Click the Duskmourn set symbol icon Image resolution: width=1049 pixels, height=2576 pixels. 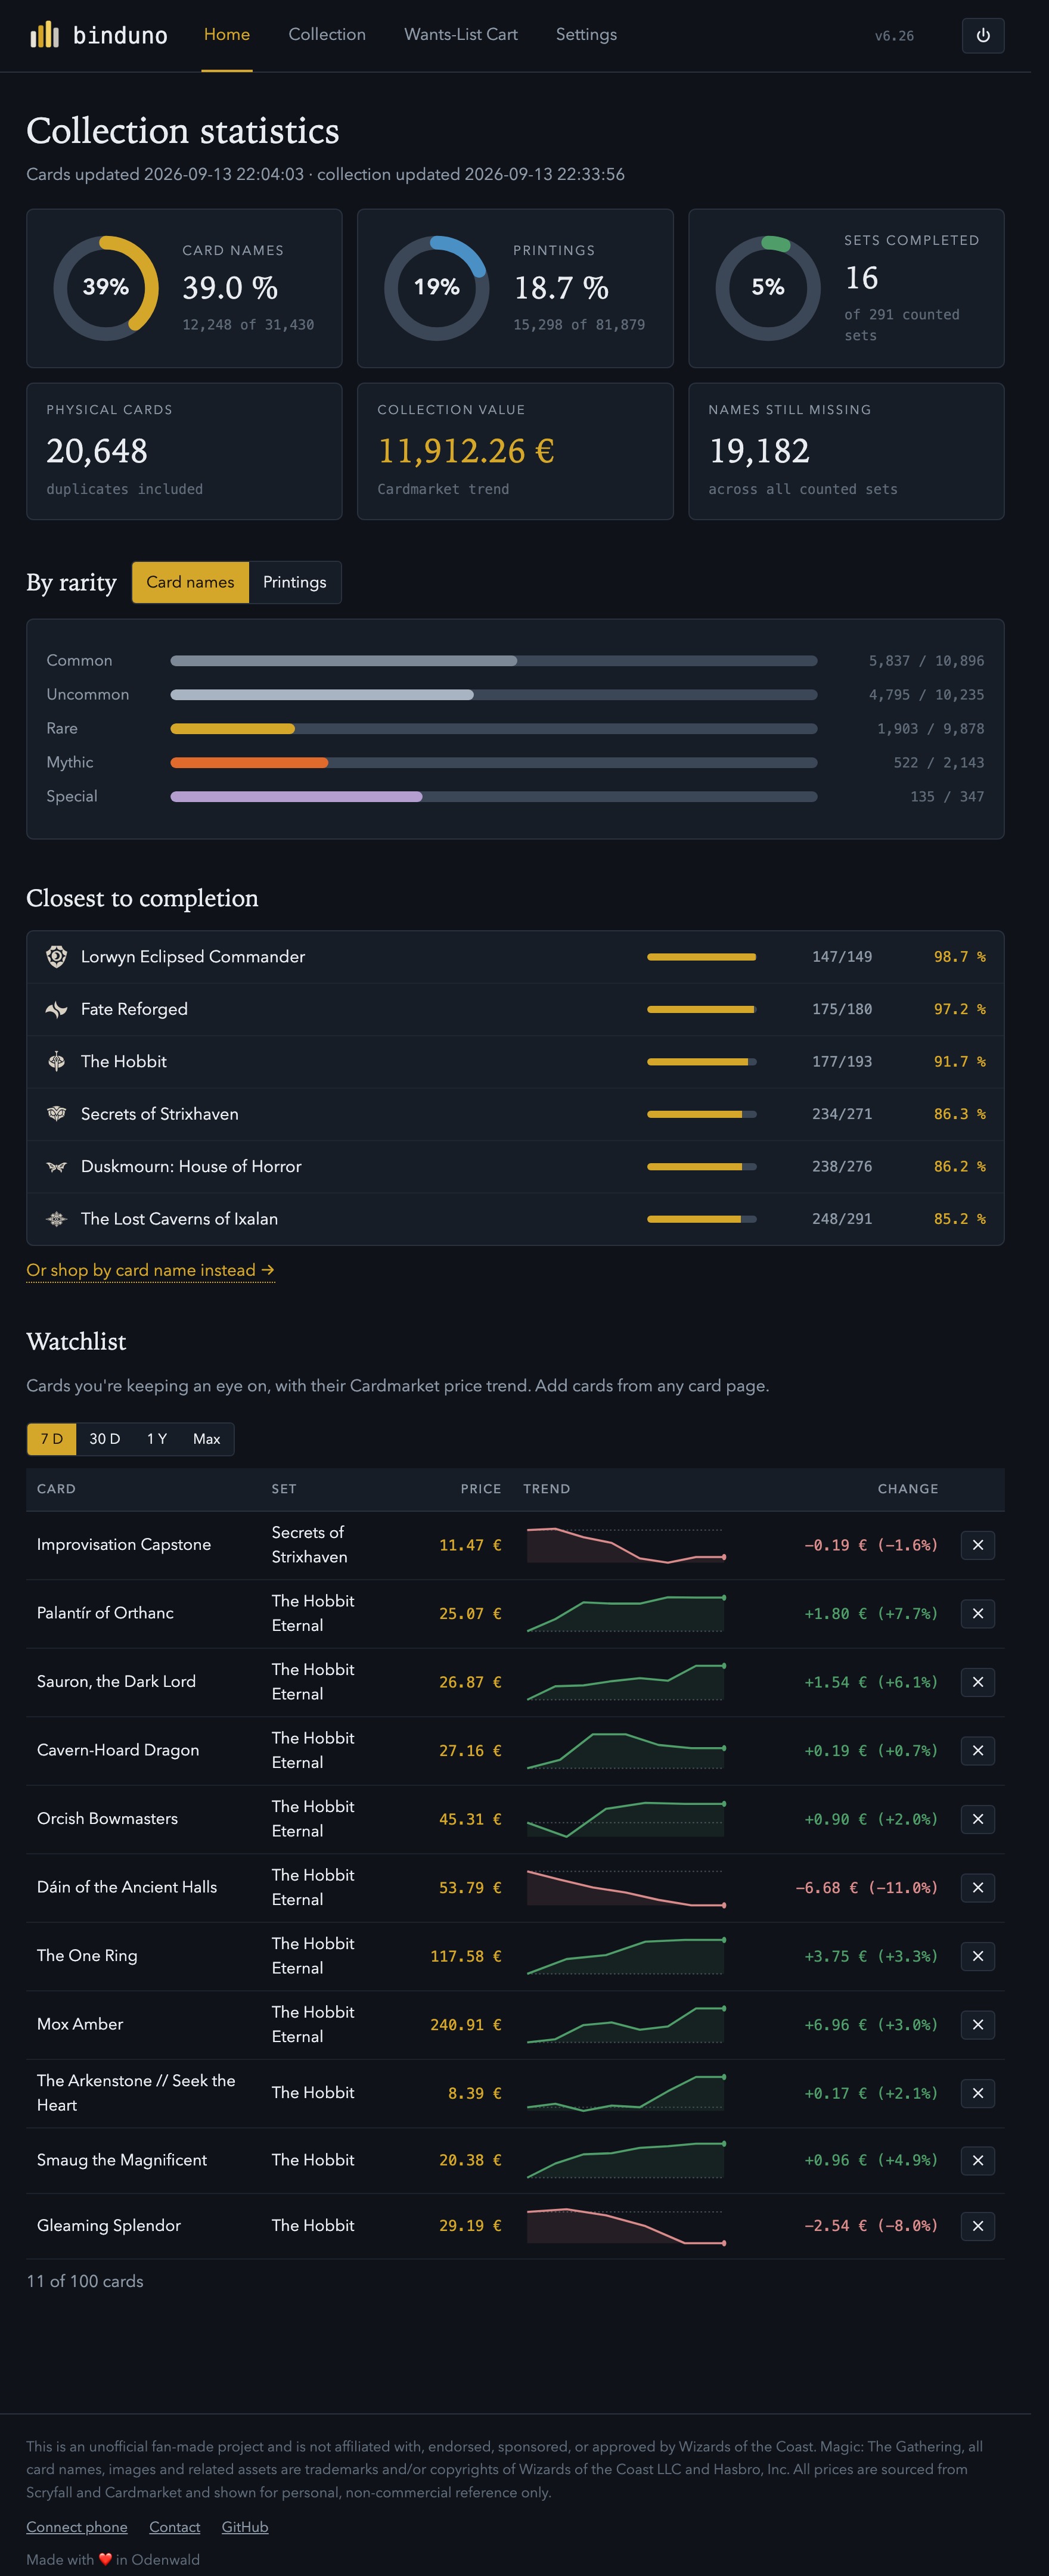tap(57, 1166)
